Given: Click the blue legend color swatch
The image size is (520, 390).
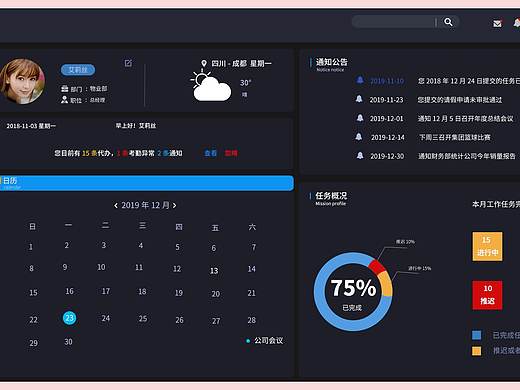Looking at the screenshot, I should [477, 335].
